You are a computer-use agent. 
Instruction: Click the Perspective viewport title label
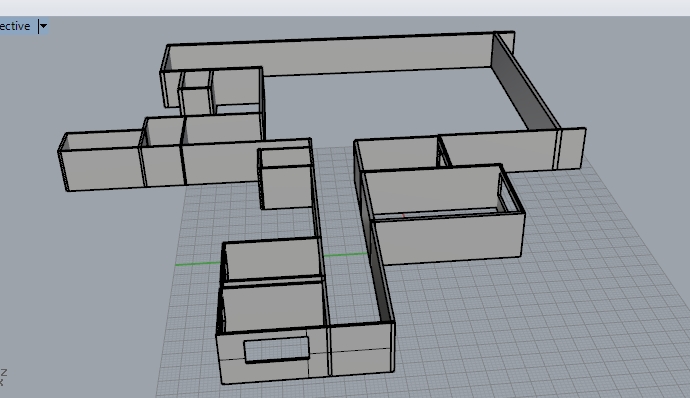[15, 26]
